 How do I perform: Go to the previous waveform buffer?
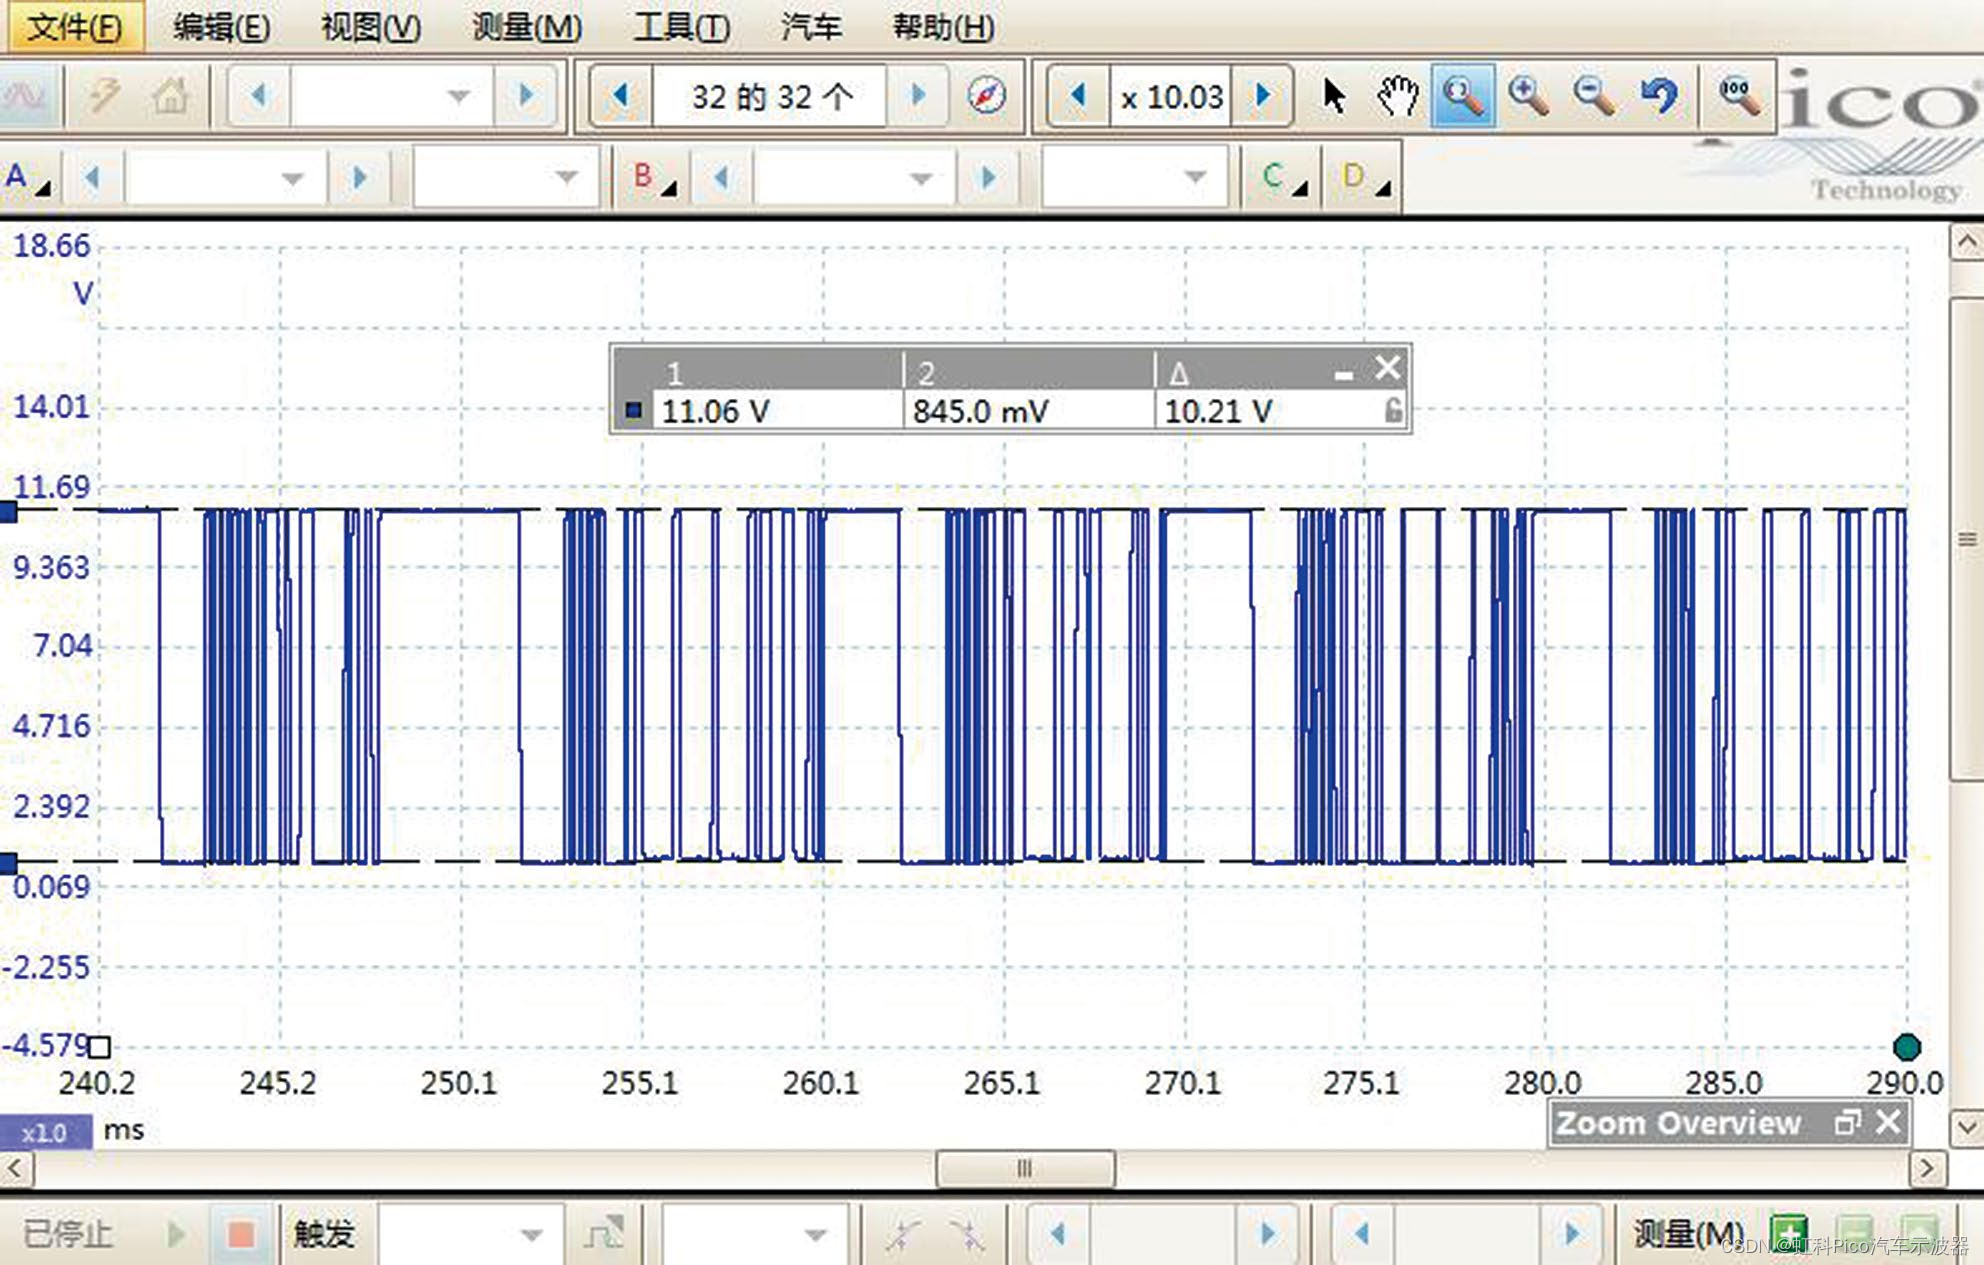coord(620,96)
